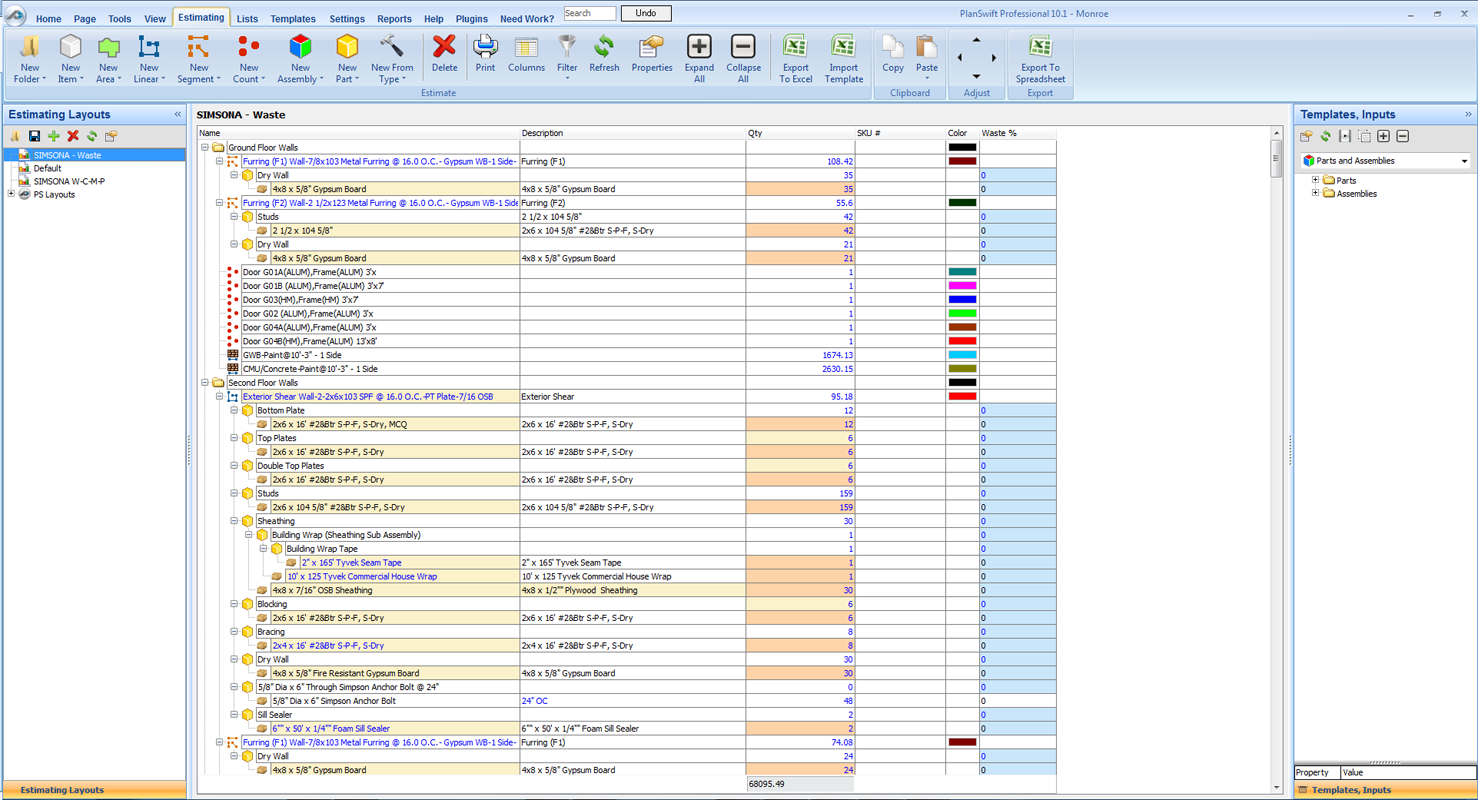Select the Default layout

(47, 168)
